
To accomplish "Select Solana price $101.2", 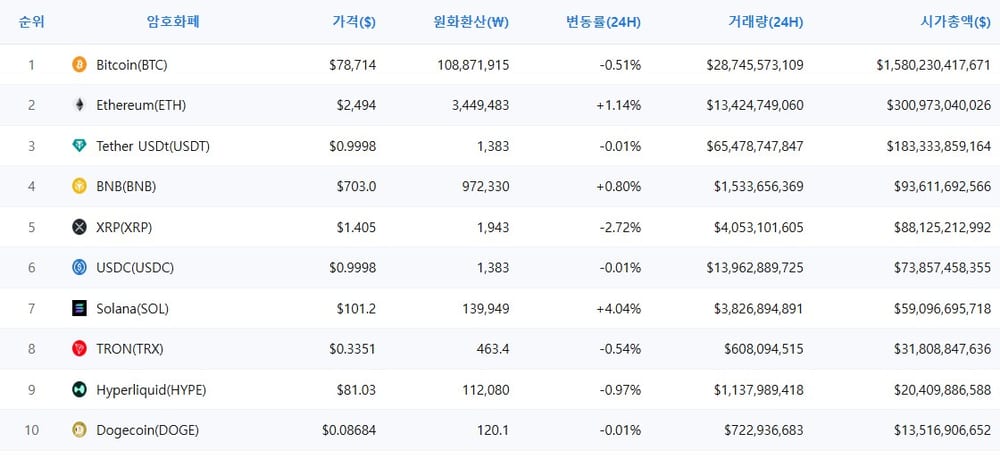I will pos(357,309).
